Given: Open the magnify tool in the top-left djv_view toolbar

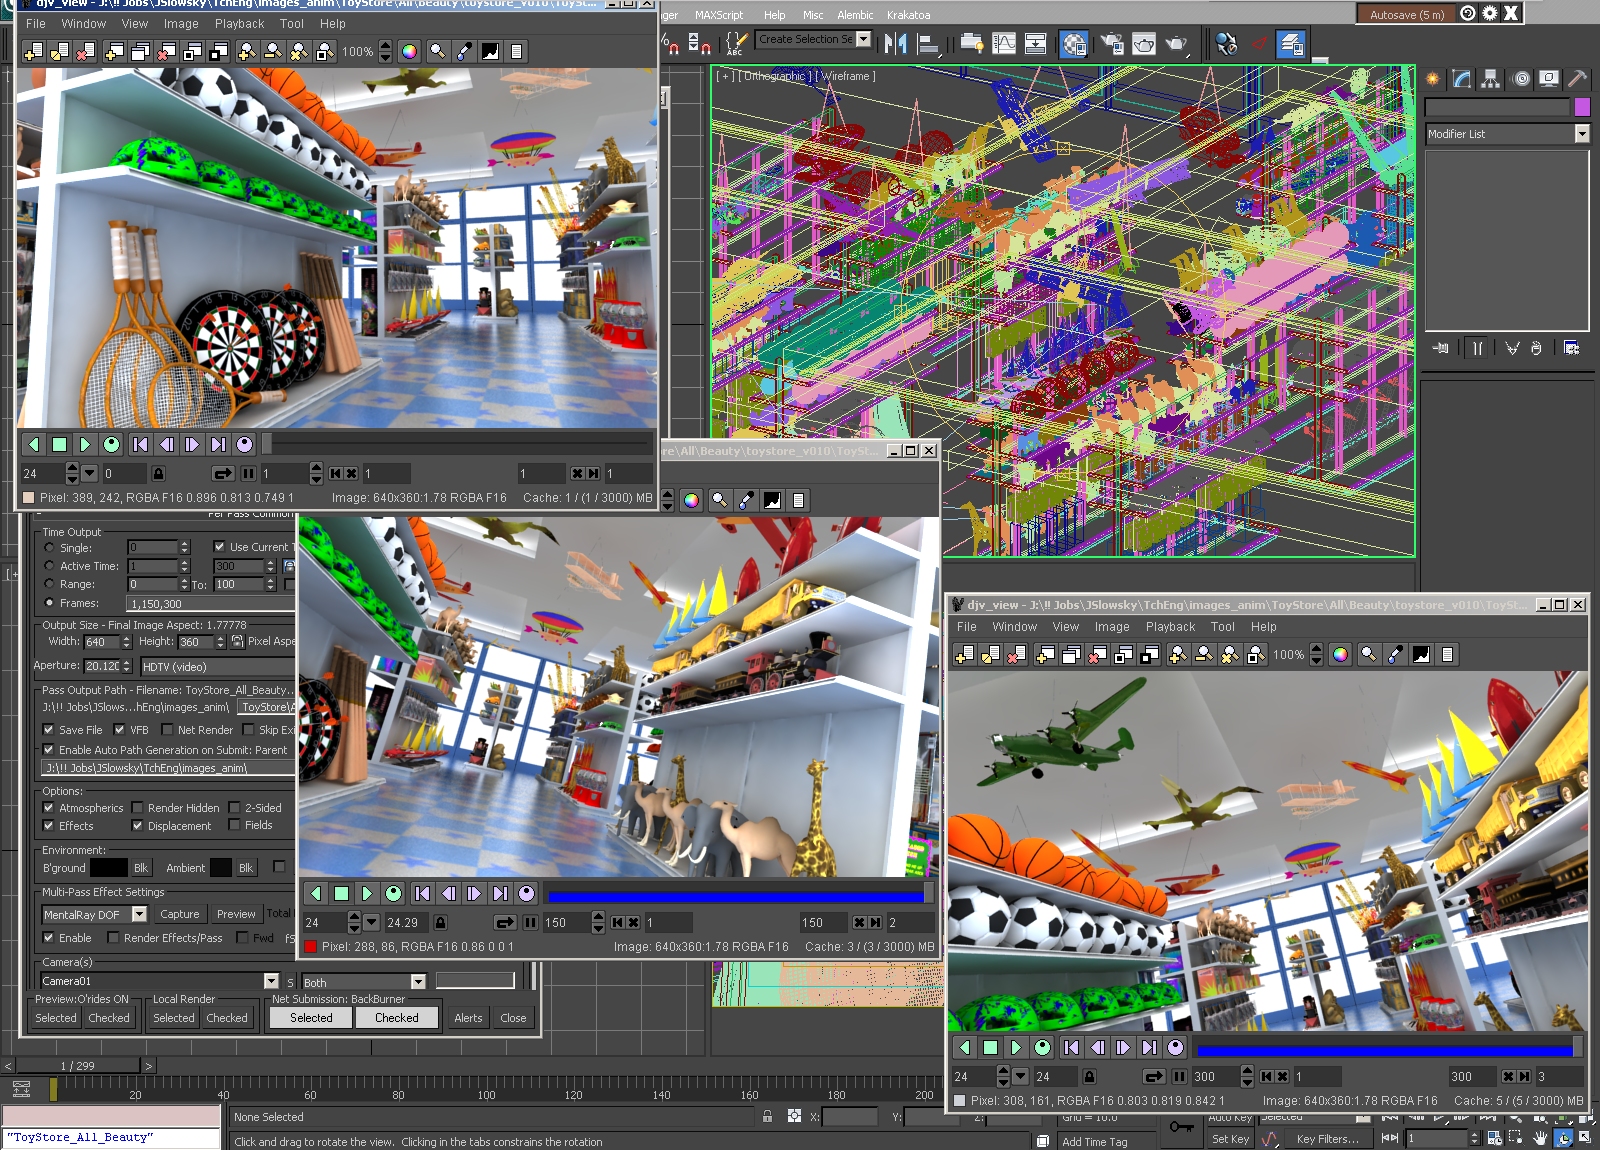Looking at the screenshot, I should pos(437,52).
